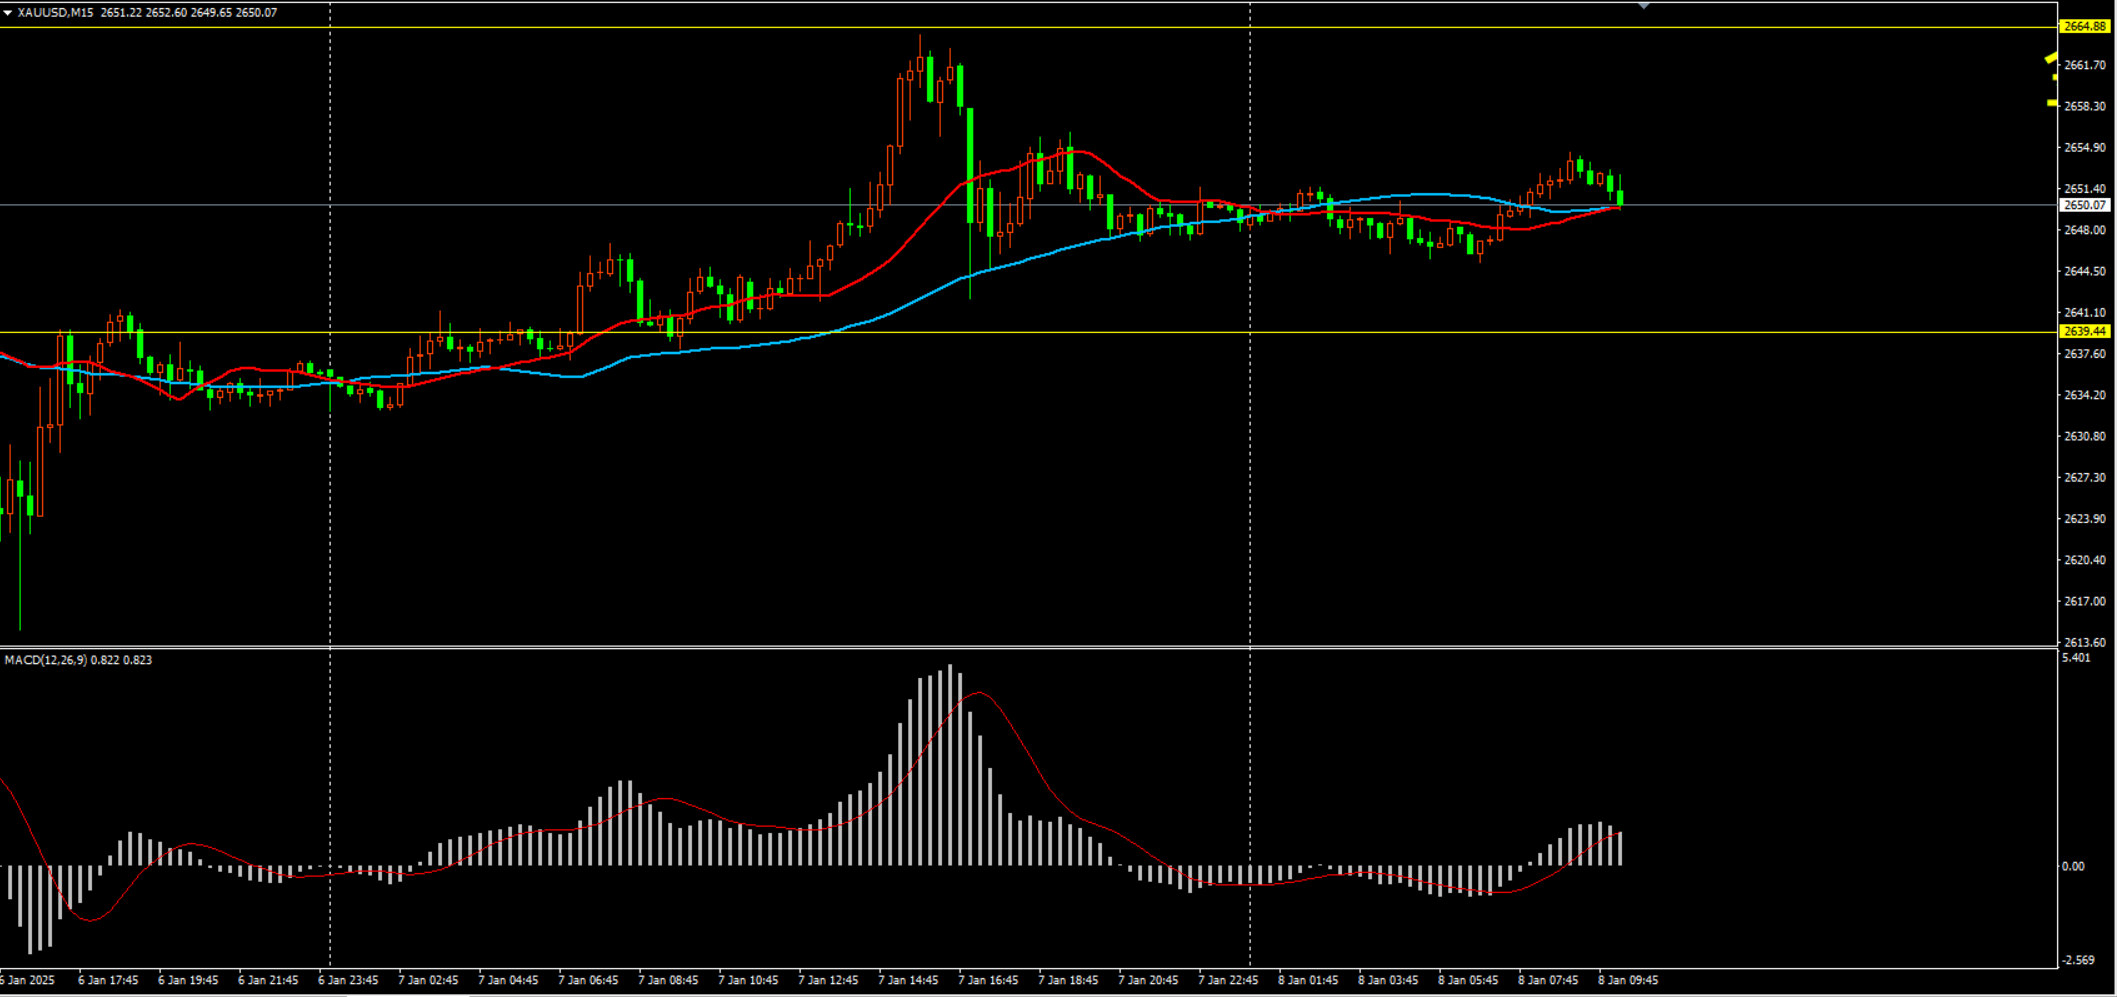
Task: Click the 7 Jan 08:45 time label
Action: click(x=668, y=980)
